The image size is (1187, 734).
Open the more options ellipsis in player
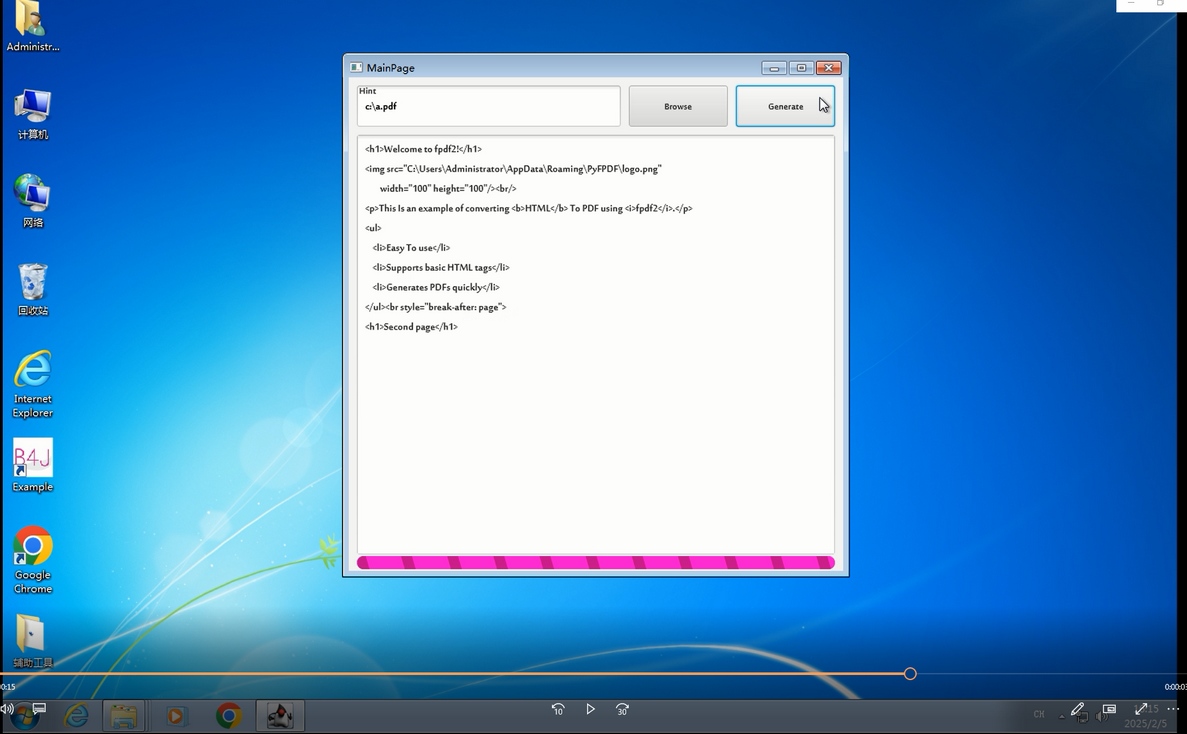pos(1173,709)
